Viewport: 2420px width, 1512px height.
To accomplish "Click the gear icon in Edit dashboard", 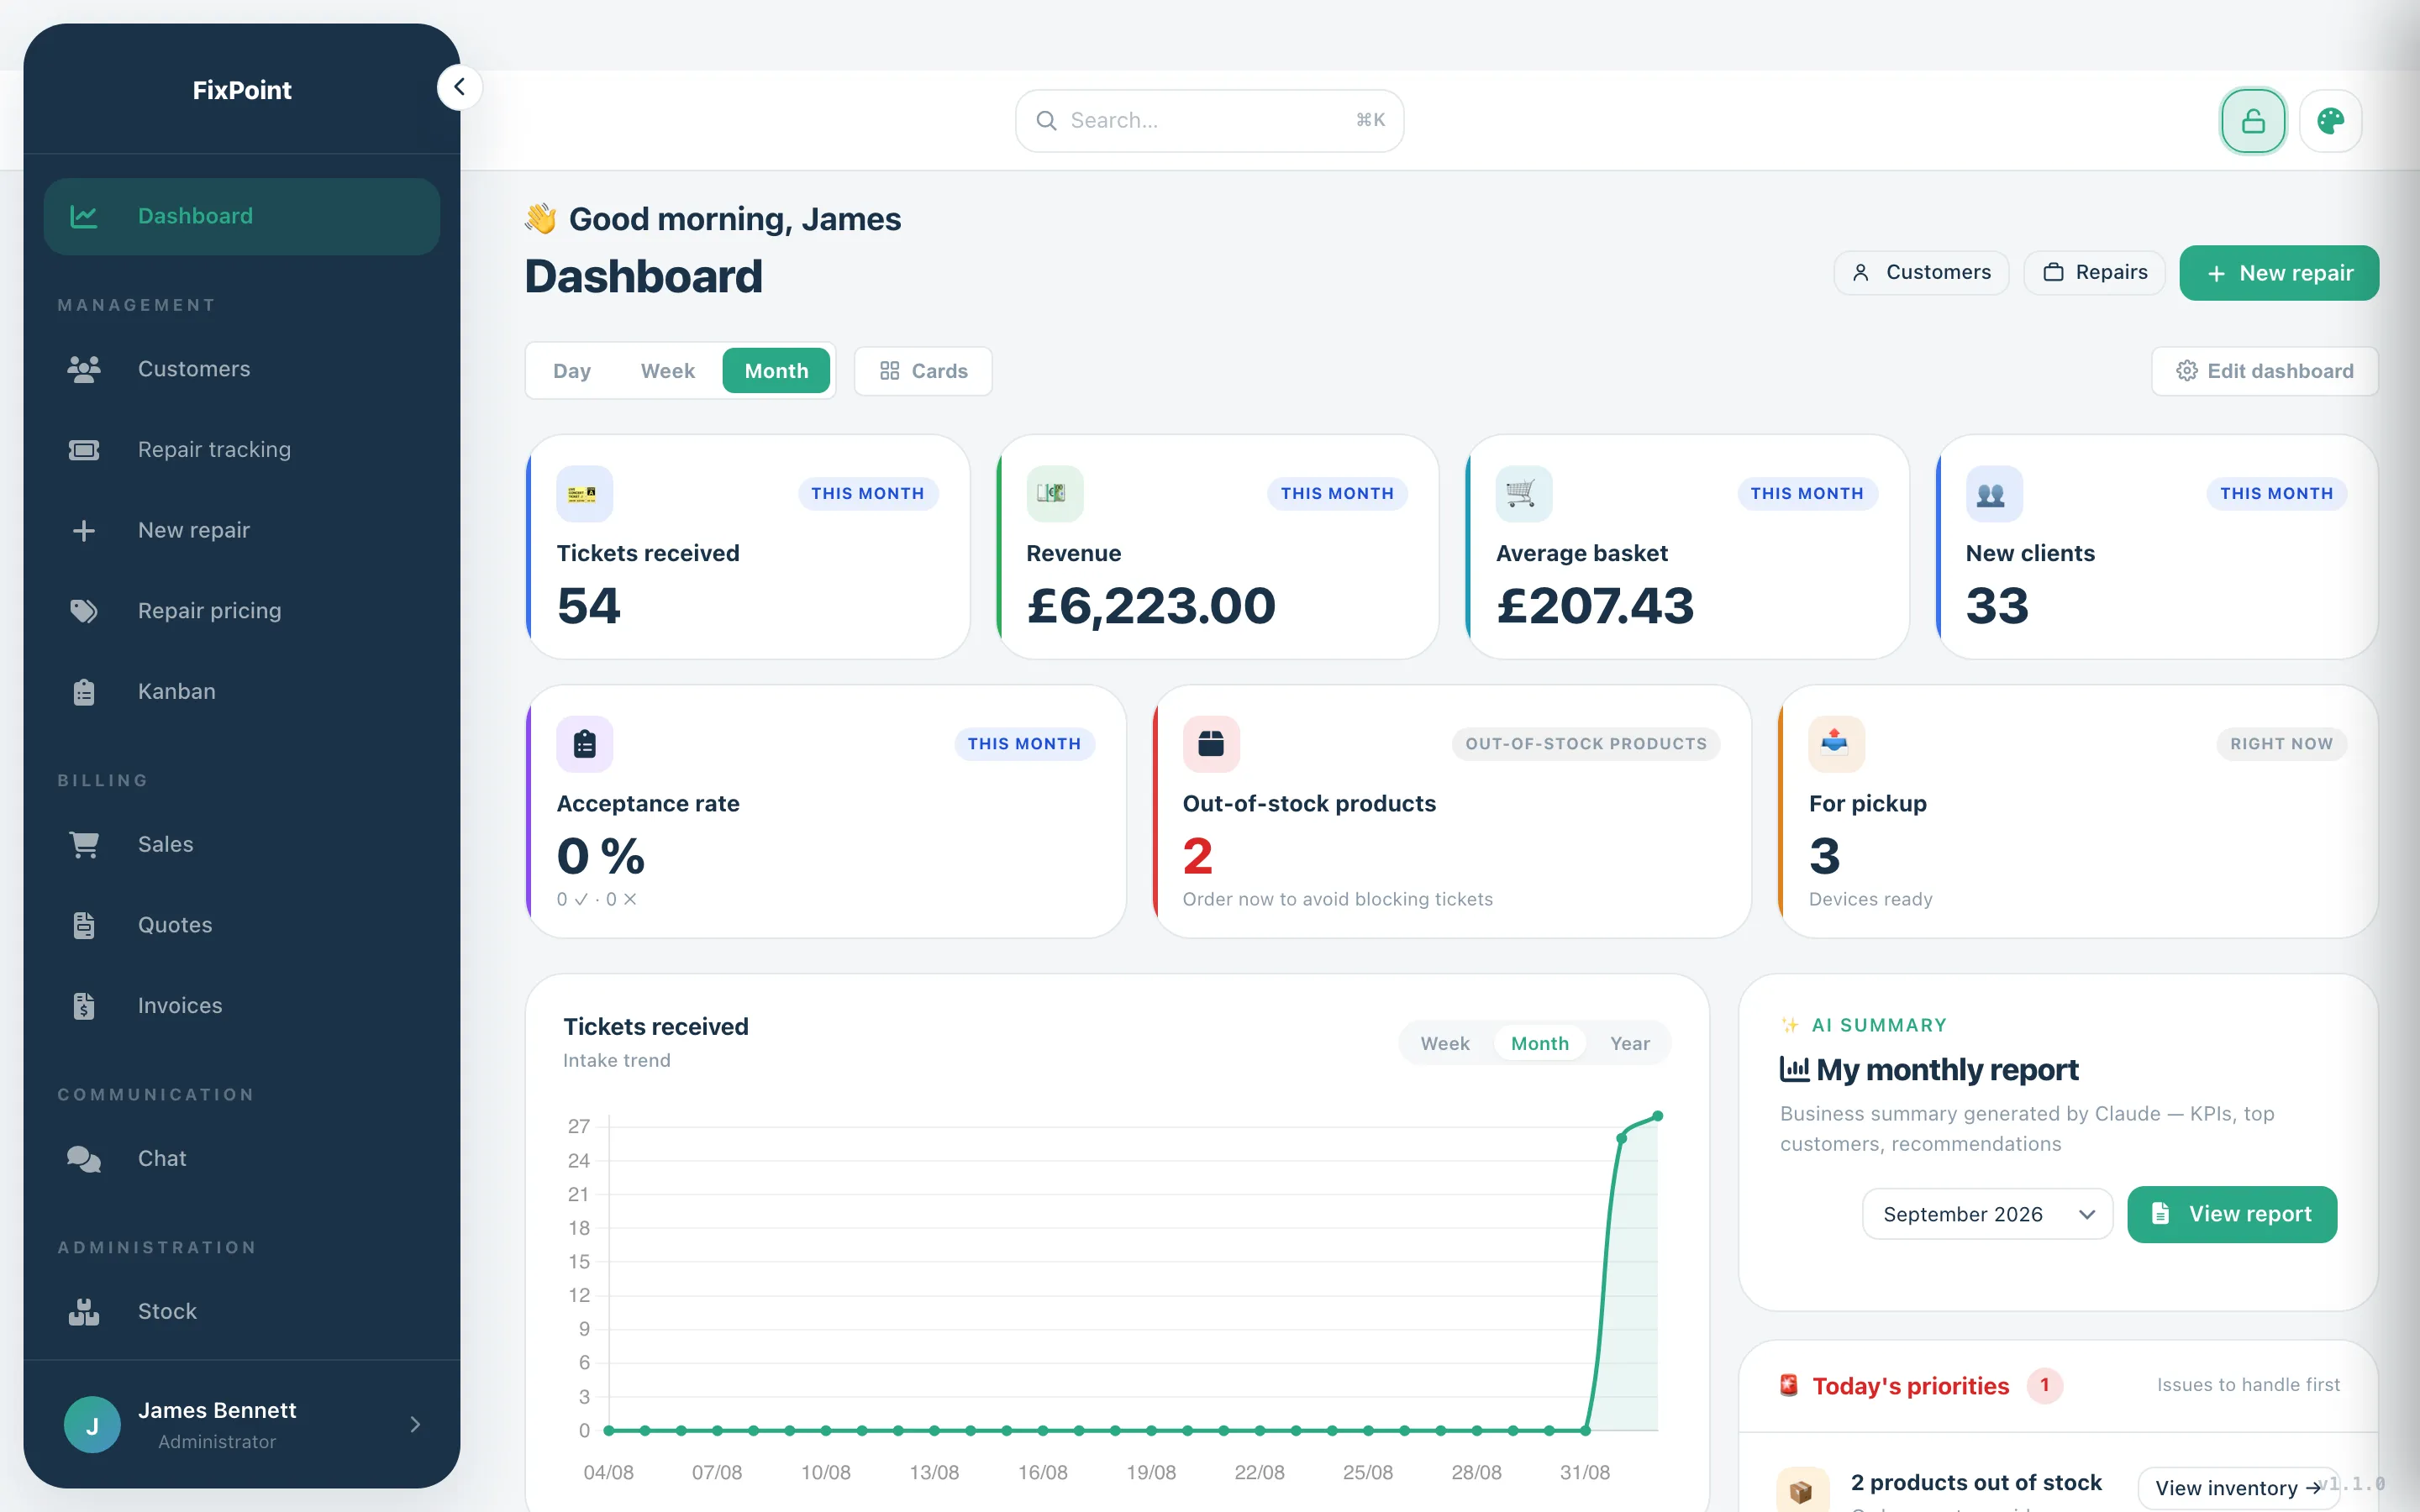I will (2187, 371).
